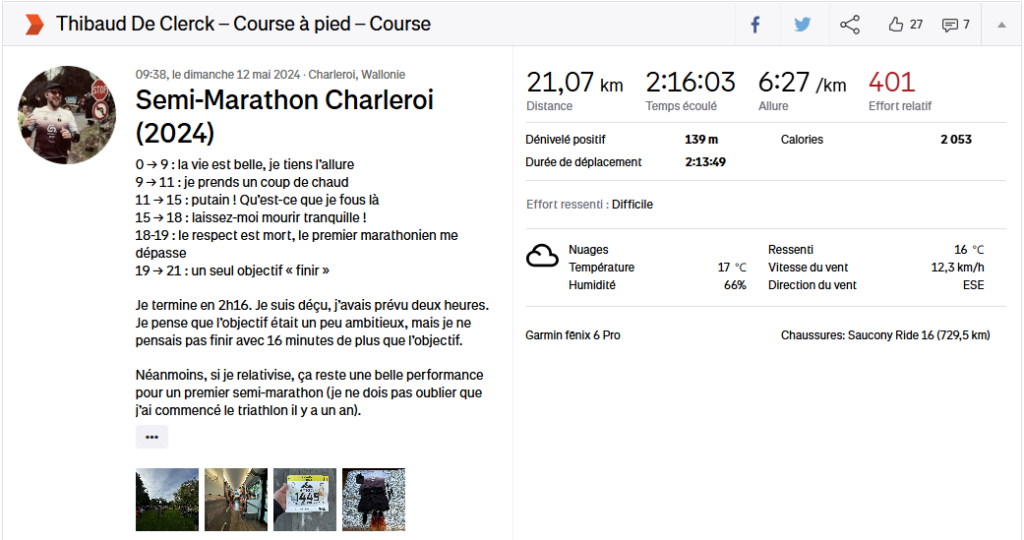The width and height of the screenshot is (1024, 540).
Task: Click the 401 Effort relatif value
Action: pos(891,82)
